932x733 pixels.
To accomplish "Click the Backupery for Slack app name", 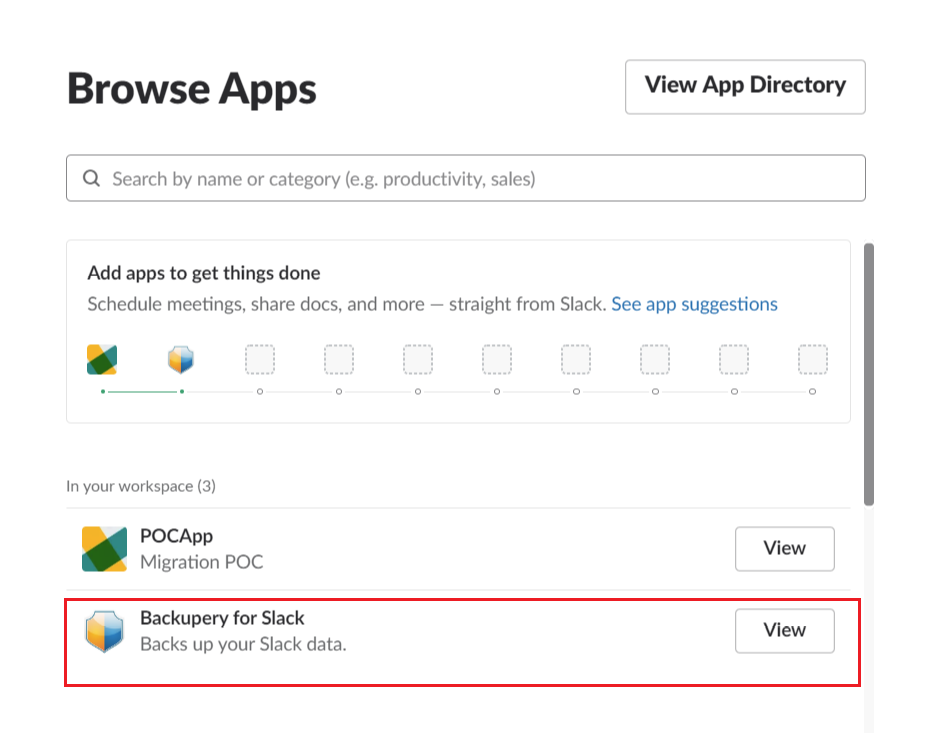I will [222, 618].
